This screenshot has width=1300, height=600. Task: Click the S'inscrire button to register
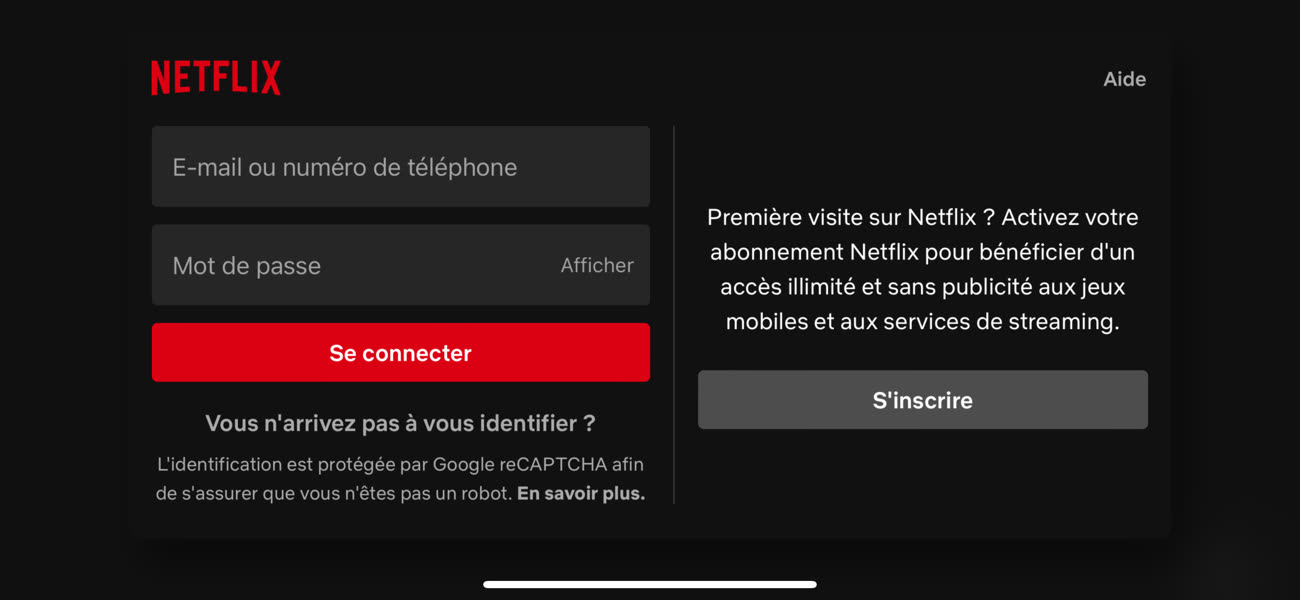click(x=922, y=399)
